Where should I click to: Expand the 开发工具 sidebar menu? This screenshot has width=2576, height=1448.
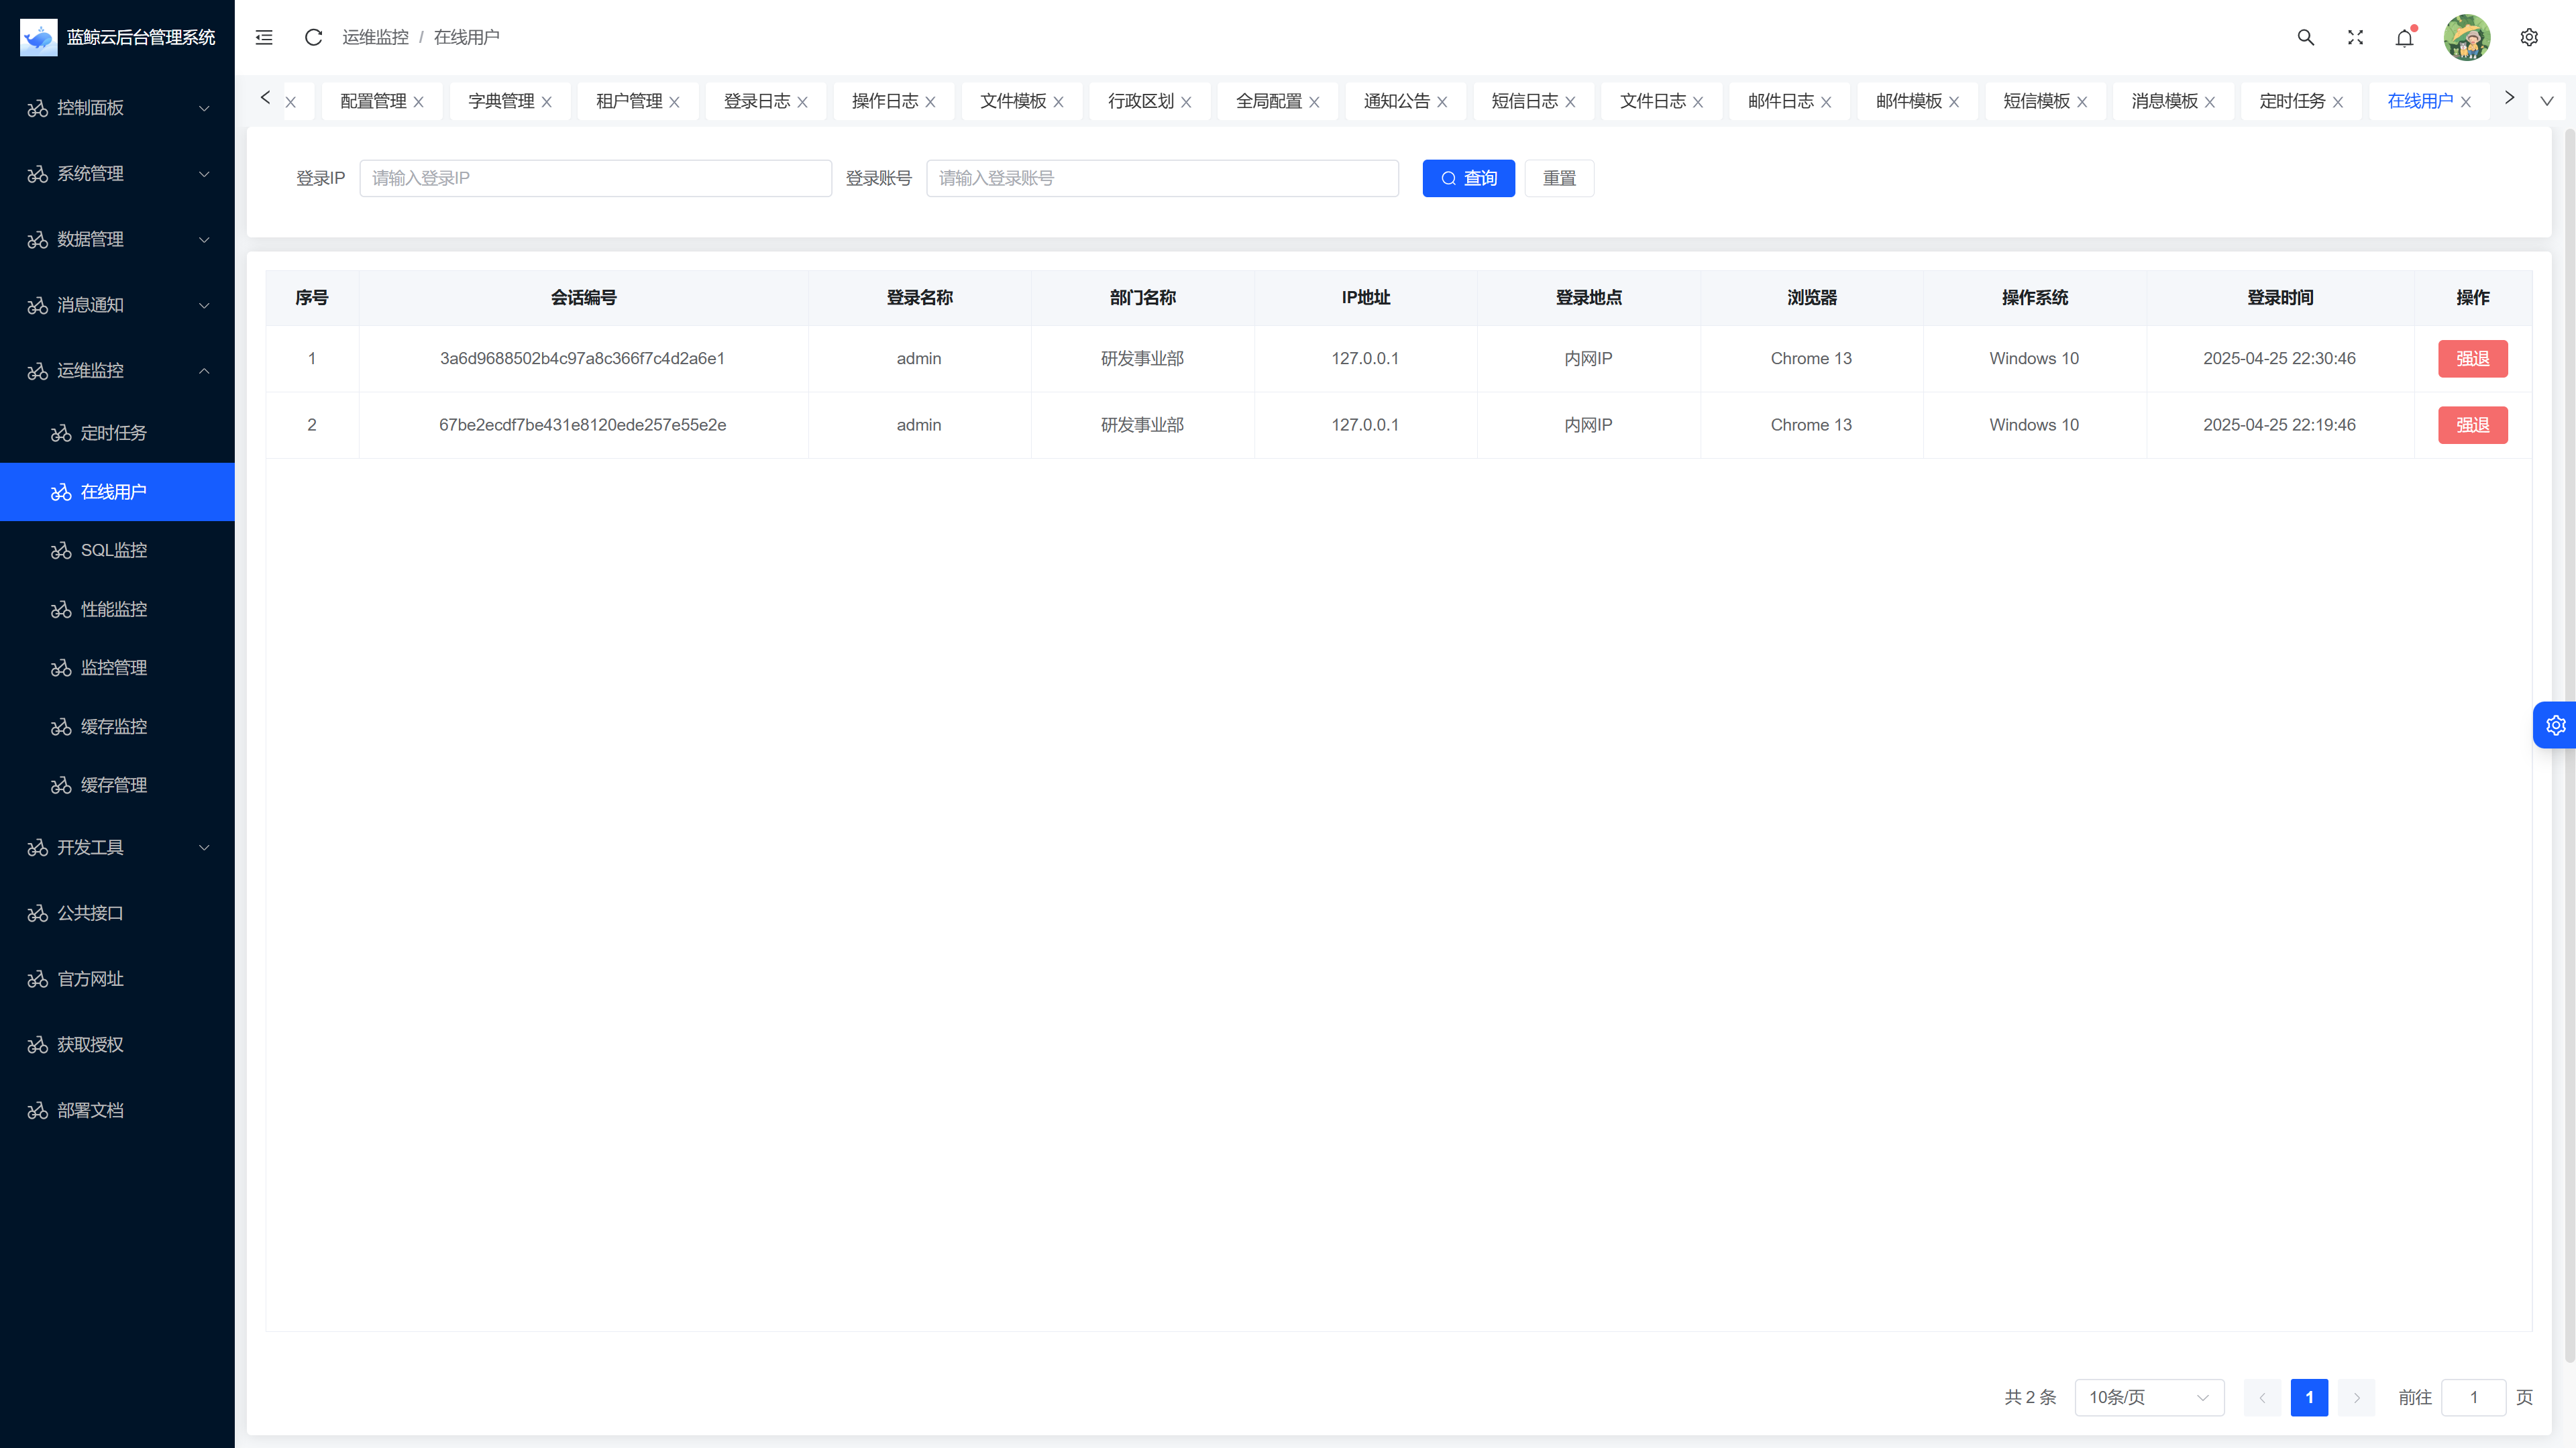[x=117, y=848]
